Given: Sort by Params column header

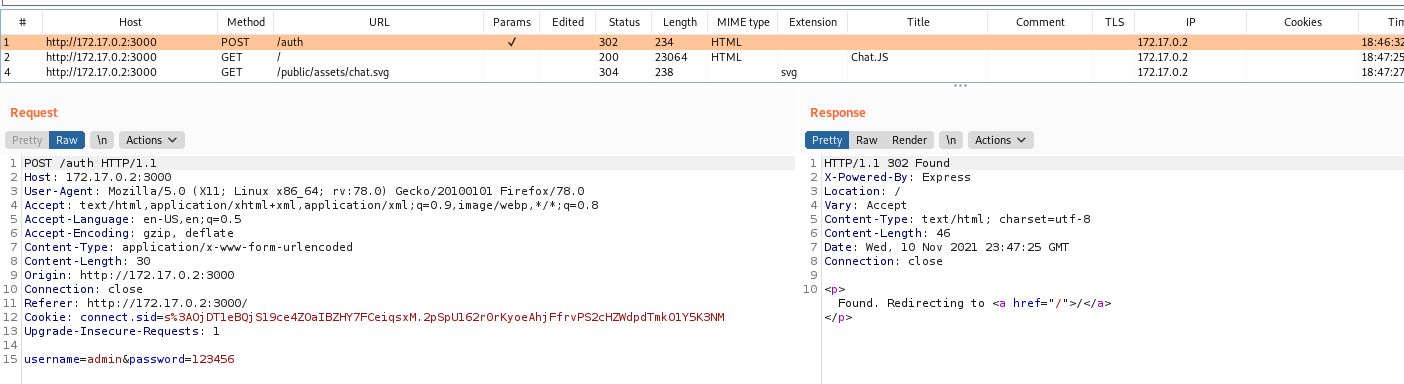Looking at the screenshot, I should coord(511,22).
